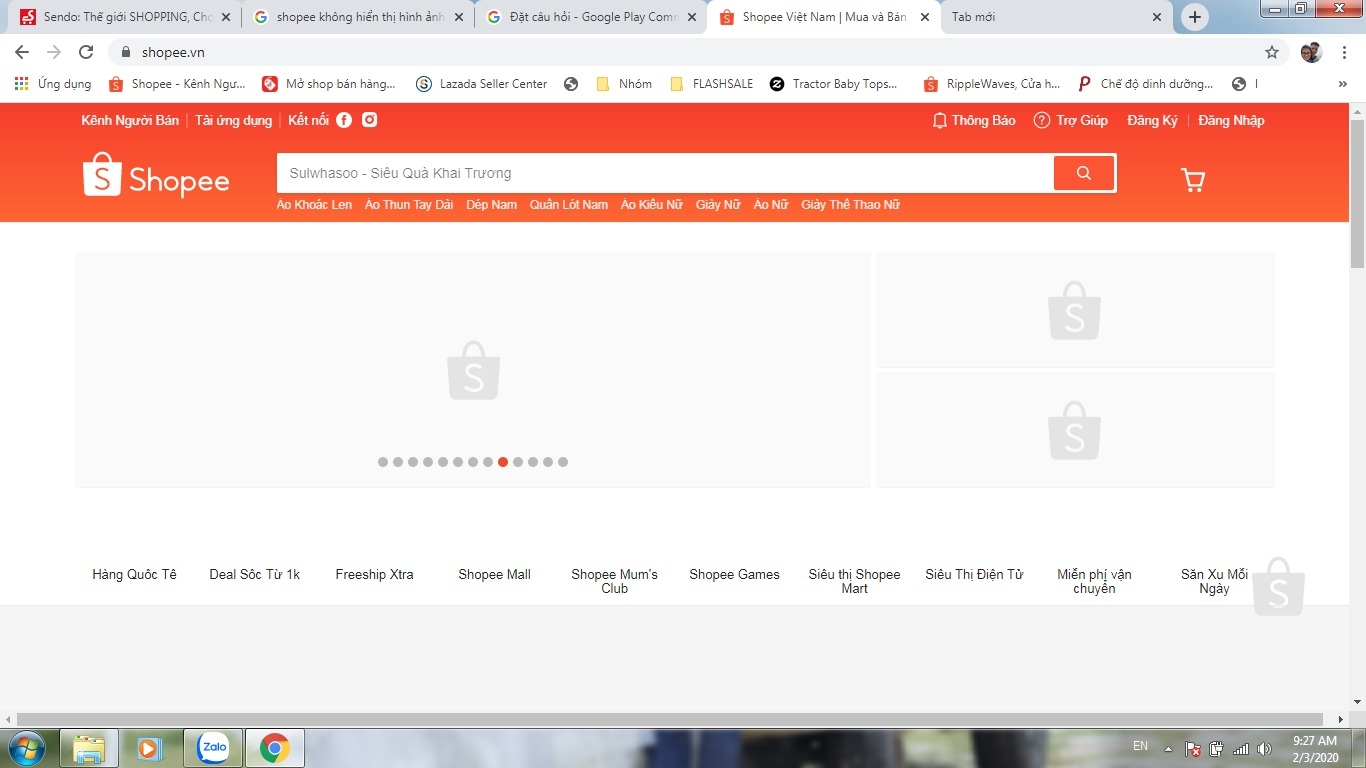Open the Deal Sốc Từ 1k category

254,574
